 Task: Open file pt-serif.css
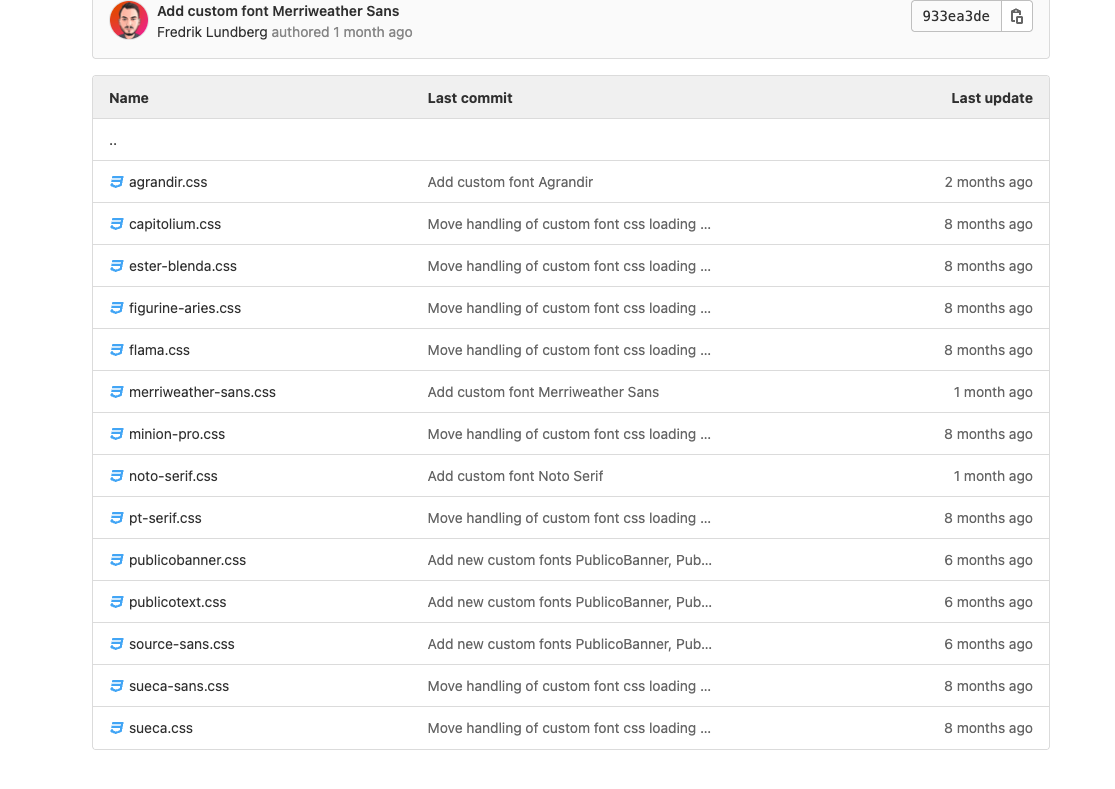(165, 517)
